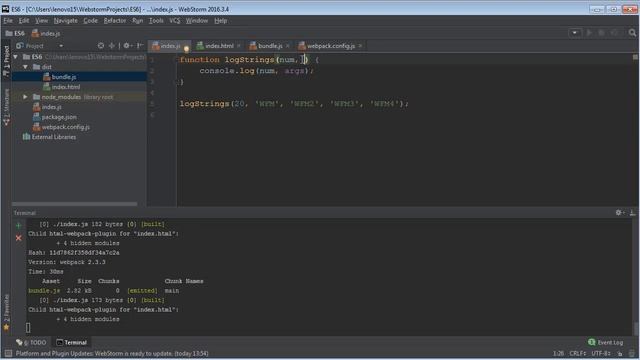This screenshot has width=640, height=360.
Task: Open Search Everywhere magnifier icon
Action: pyautogui.click(x=632, y=33)
